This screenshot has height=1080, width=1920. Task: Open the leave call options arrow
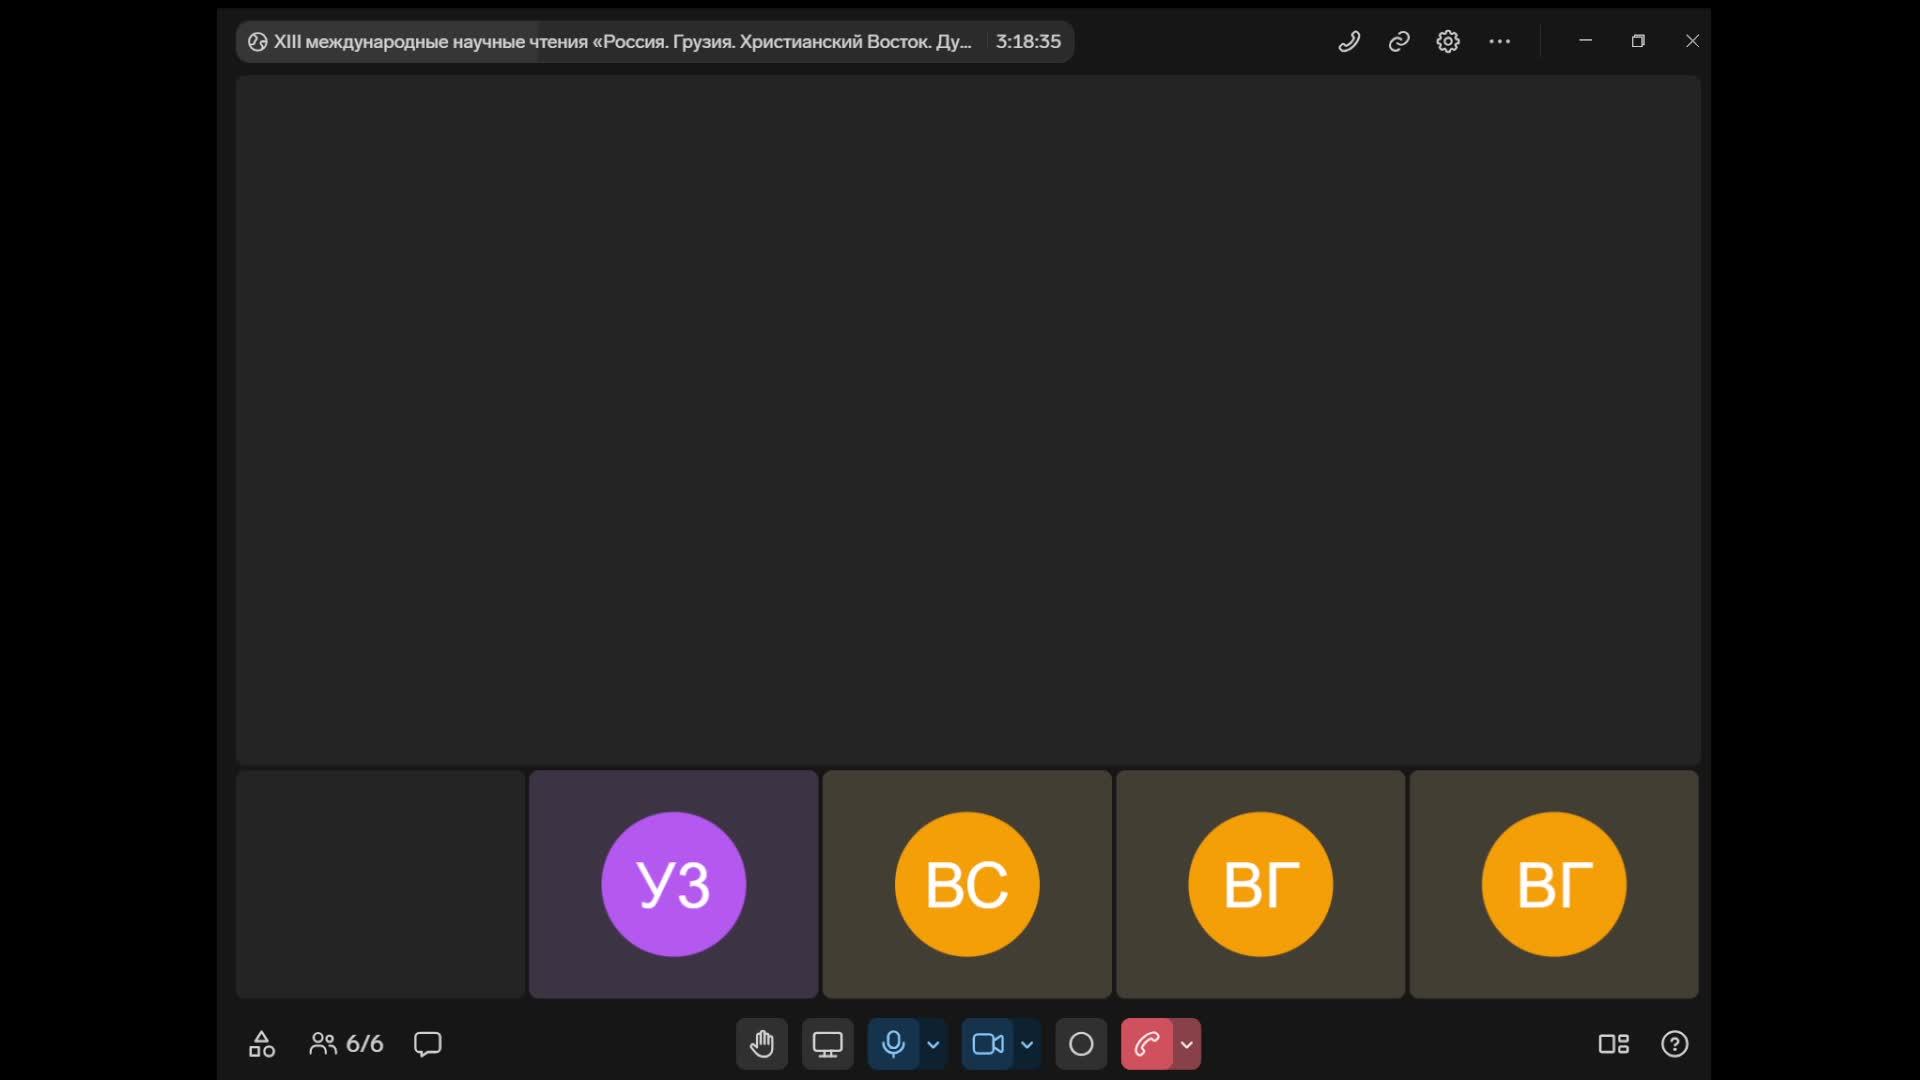tap(1187, 1044)
